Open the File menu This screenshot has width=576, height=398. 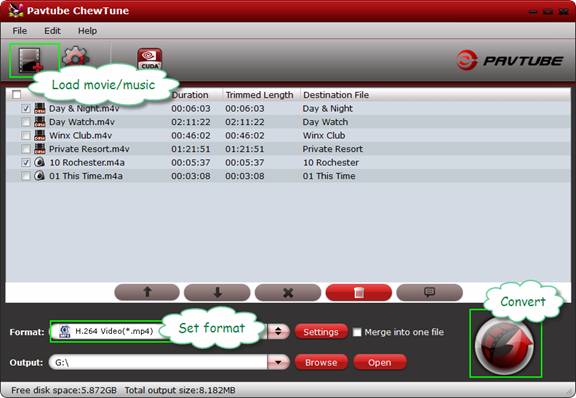(19, 31)
